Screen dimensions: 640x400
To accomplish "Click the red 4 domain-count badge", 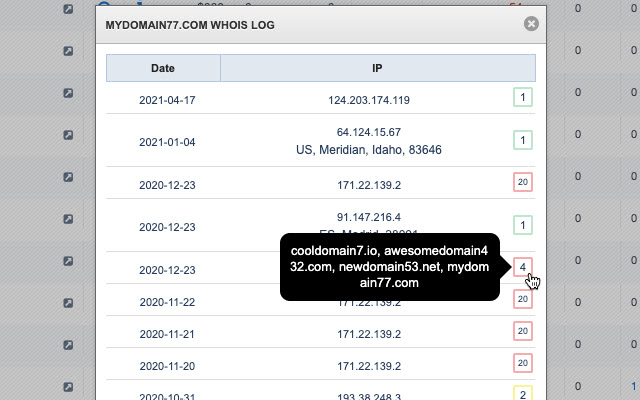I will tap(523, 267).
